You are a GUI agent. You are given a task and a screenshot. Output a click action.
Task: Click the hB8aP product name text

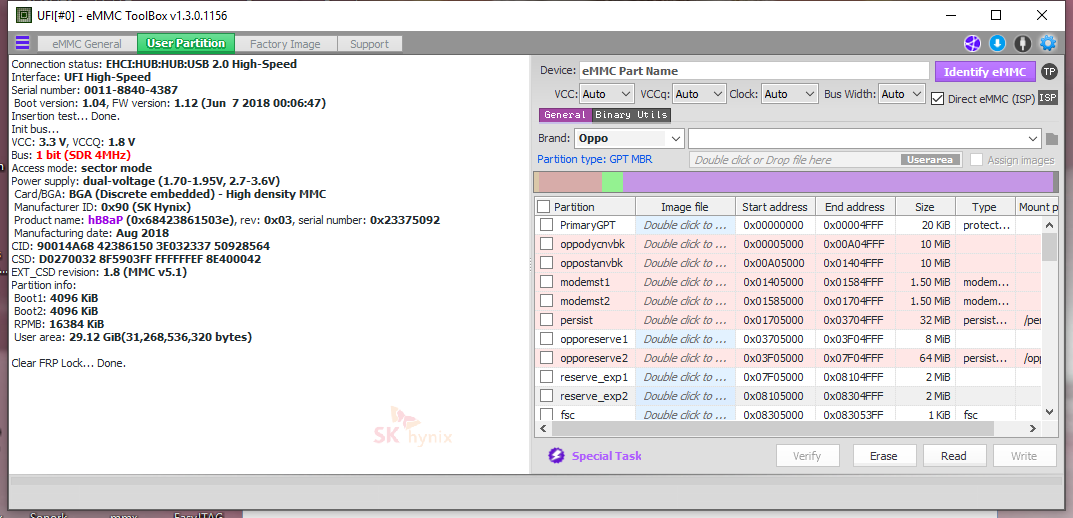[105, 220]
